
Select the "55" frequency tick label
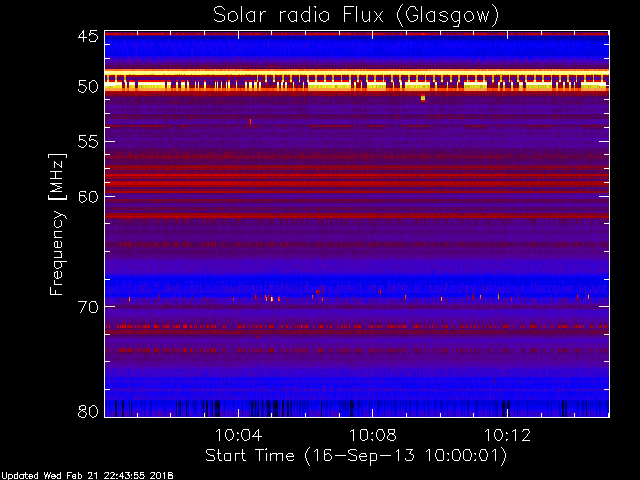click(x=88, y=142)
